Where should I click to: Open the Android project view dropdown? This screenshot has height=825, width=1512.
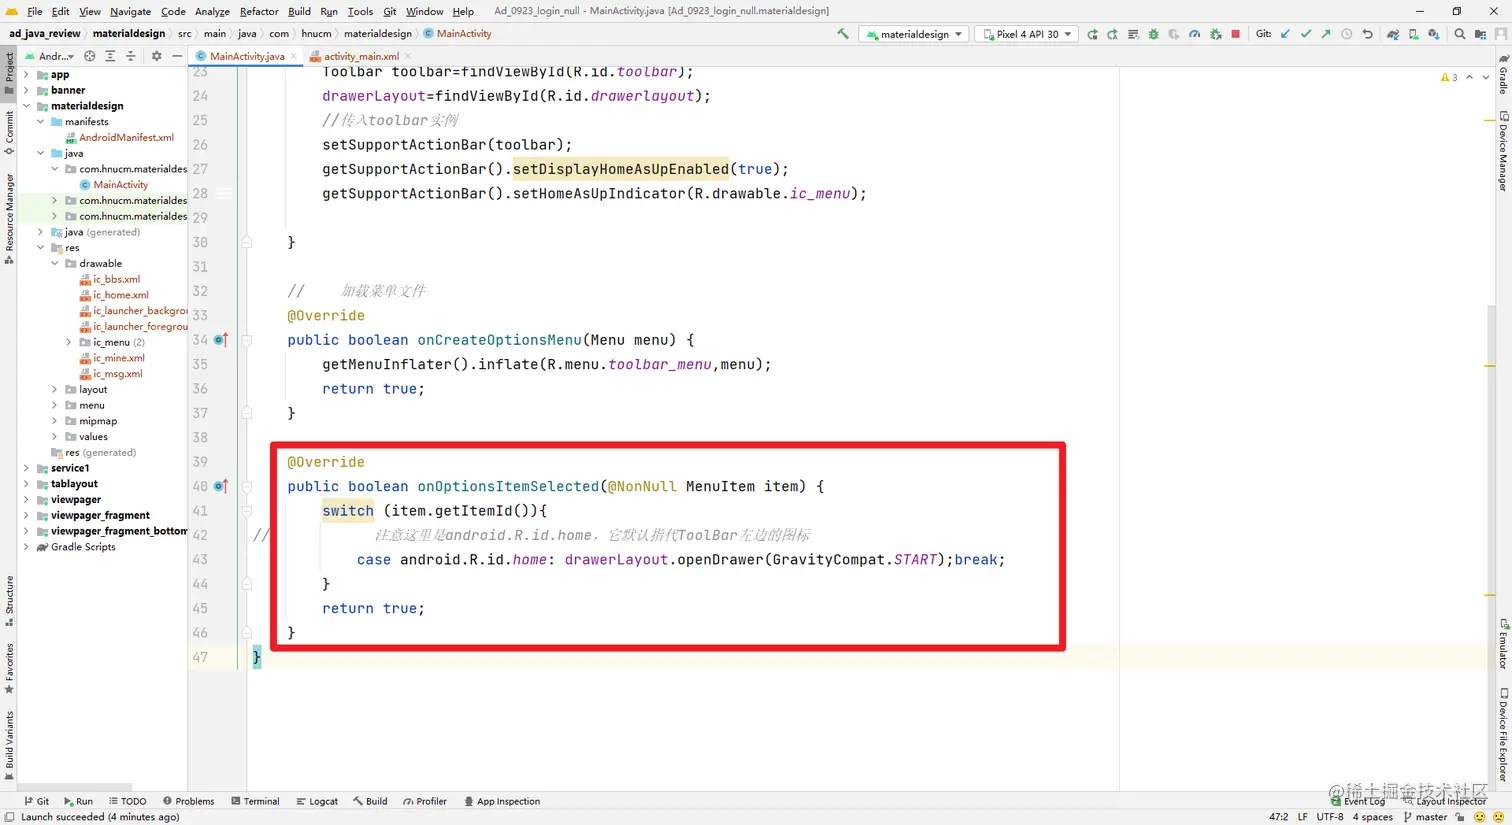[50, 56]
